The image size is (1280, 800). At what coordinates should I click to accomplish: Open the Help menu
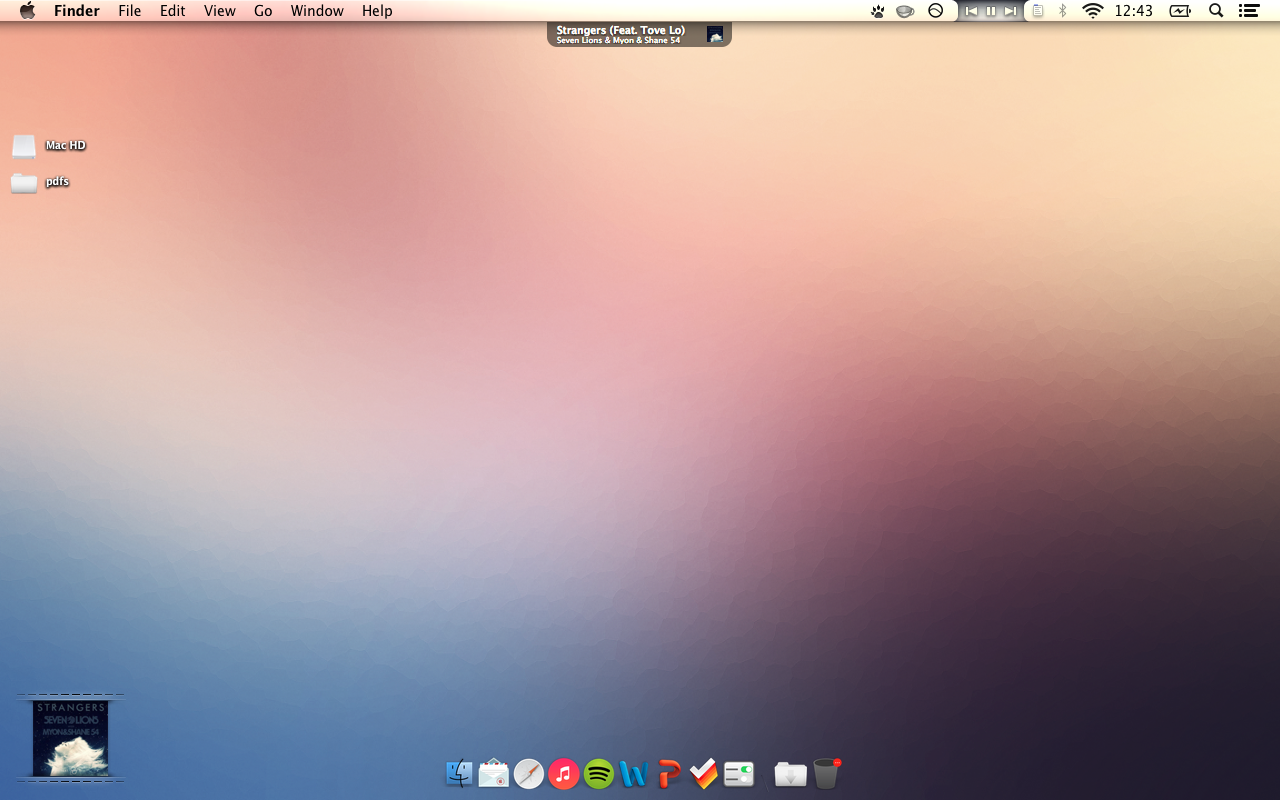[377, 11]
